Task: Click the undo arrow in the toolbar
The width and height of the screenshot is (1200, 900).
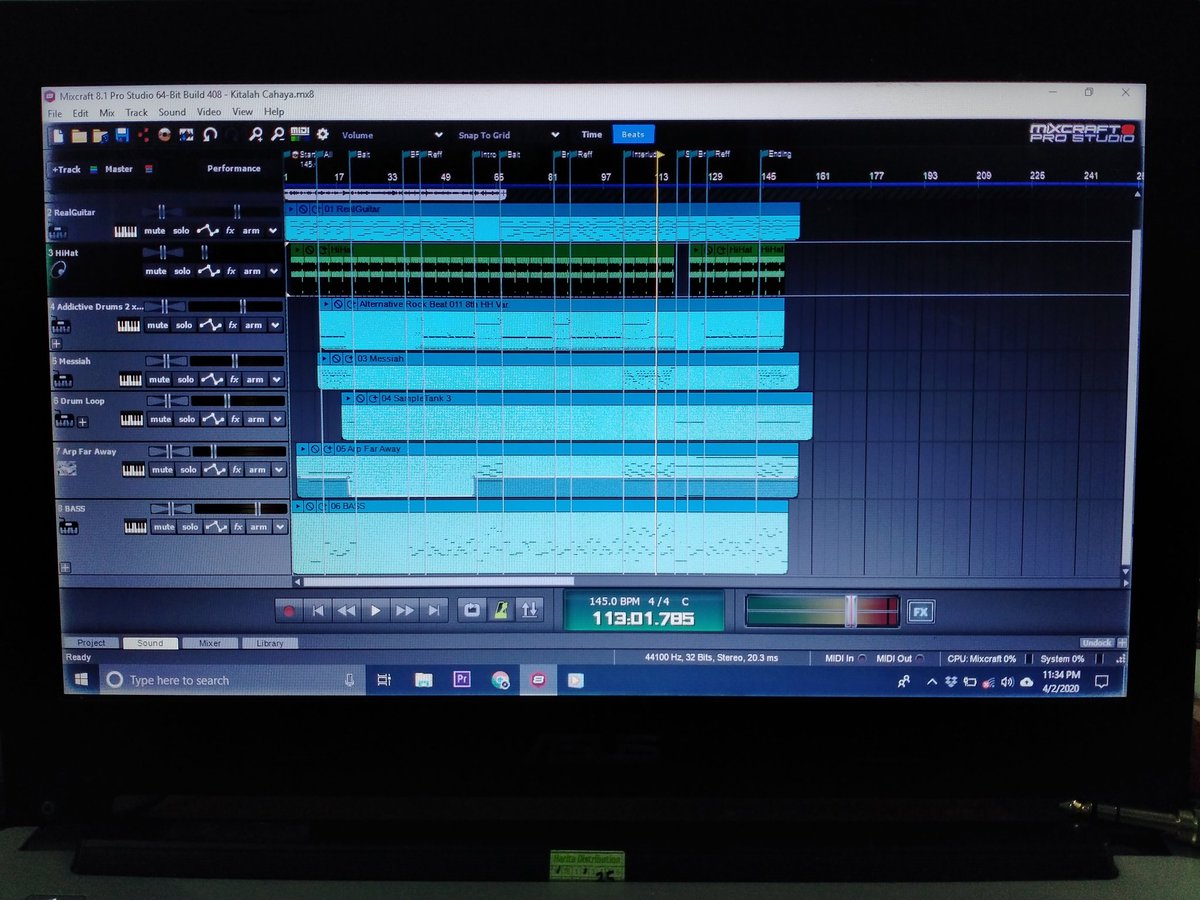Action: click(x=210, y=134)
